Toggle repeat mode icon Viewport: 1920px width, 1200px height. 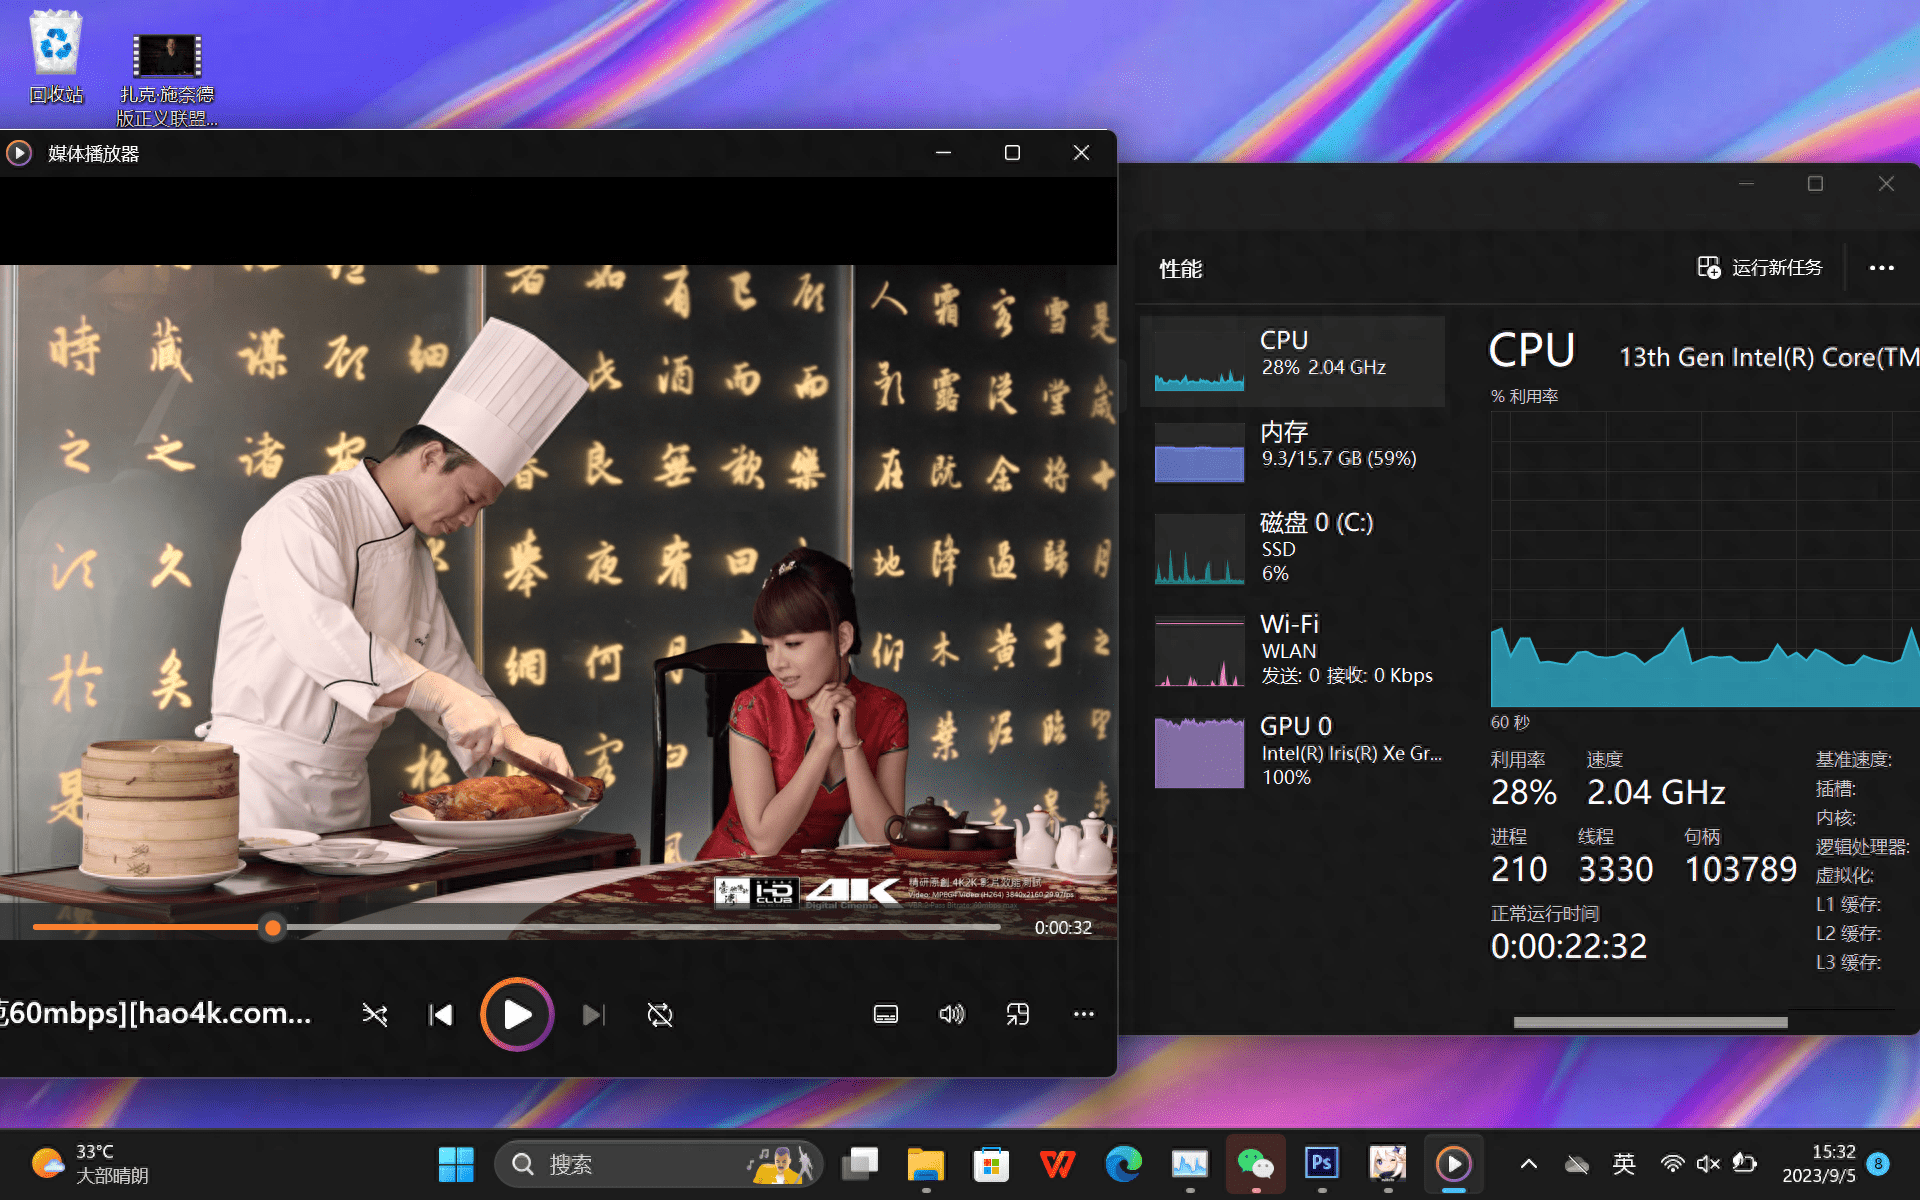660,1015
